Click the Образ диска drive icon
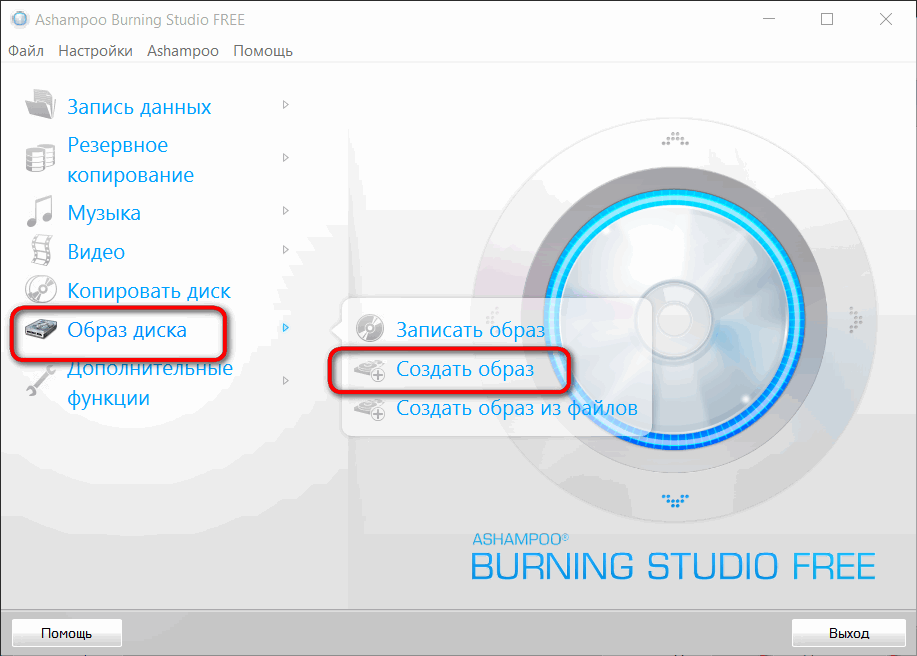This screenshot has width=917, height=656. click(41, 330)
